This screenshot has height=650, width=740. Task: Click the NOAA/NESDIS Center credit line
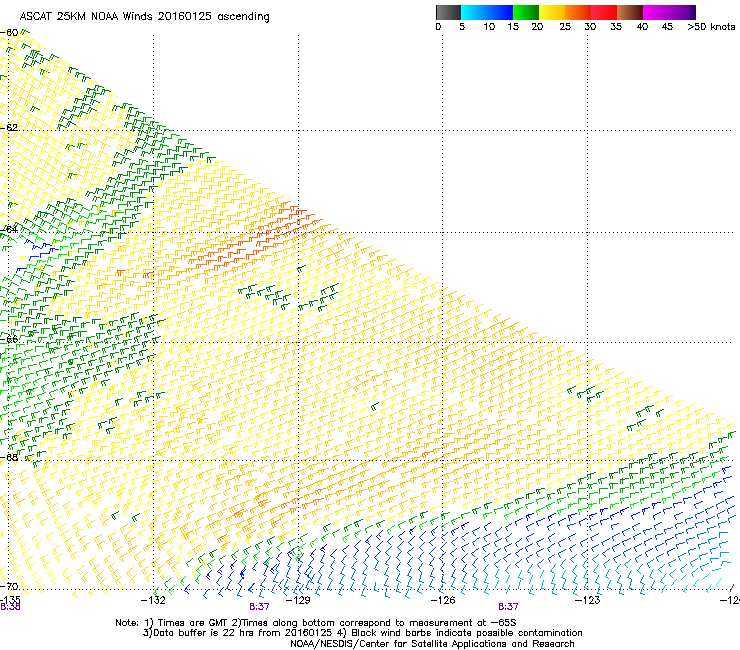[x=432, y=644]
